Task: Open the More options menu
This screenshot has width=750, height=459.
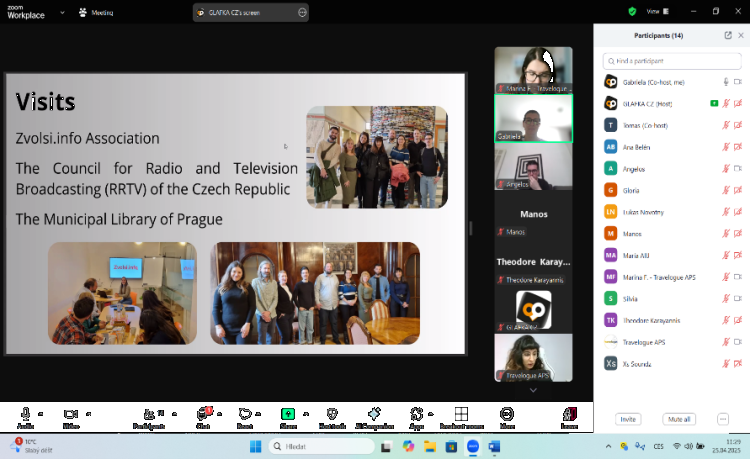Action: 507,414
